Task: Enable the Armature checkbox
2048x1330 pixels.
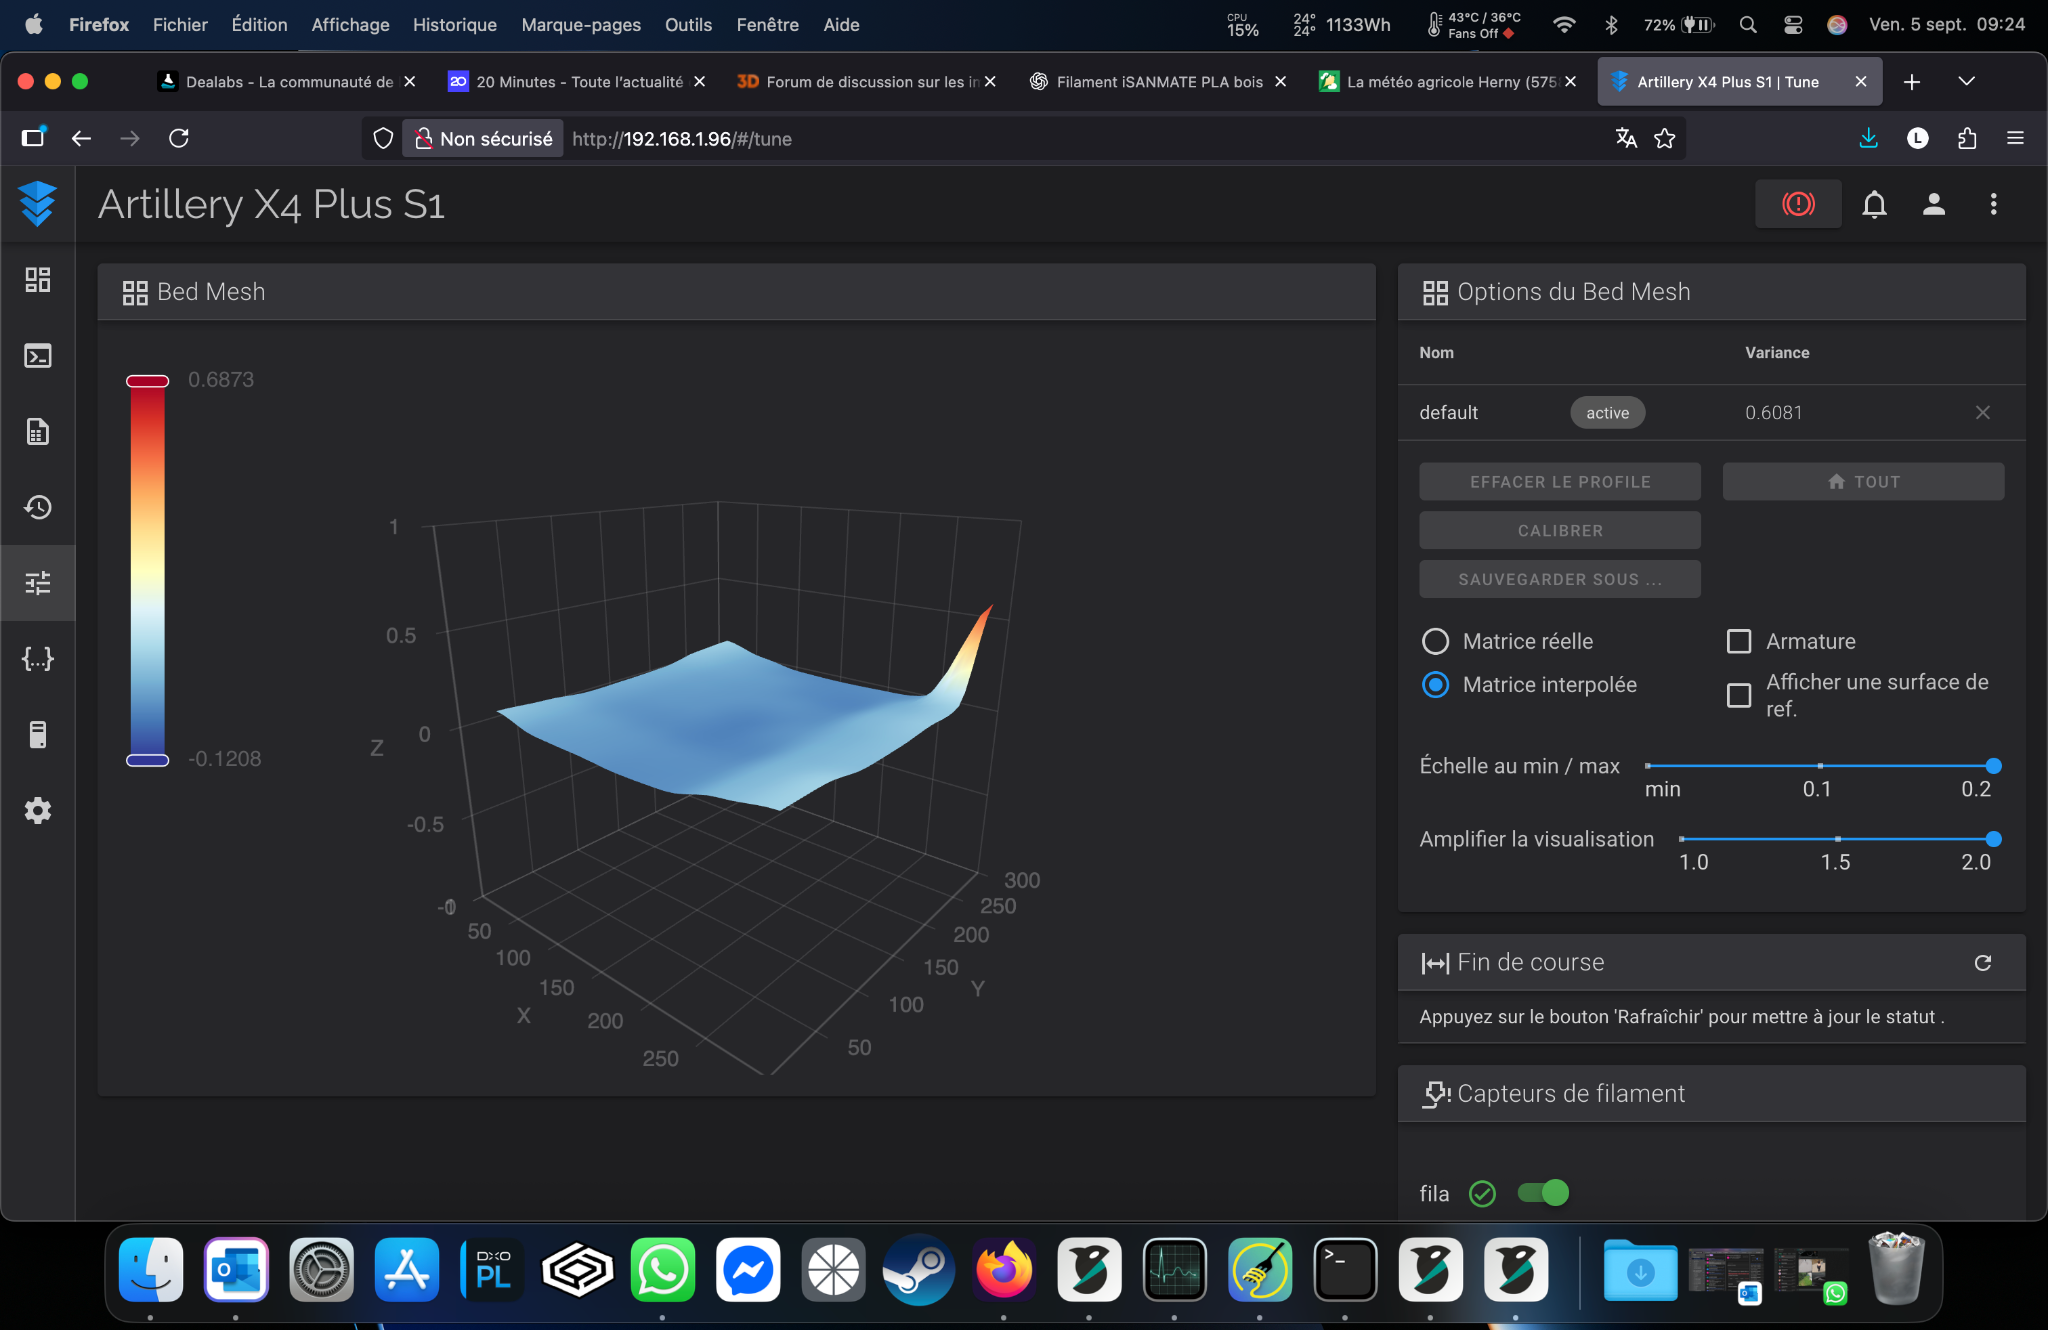Action: (1739, 641)
